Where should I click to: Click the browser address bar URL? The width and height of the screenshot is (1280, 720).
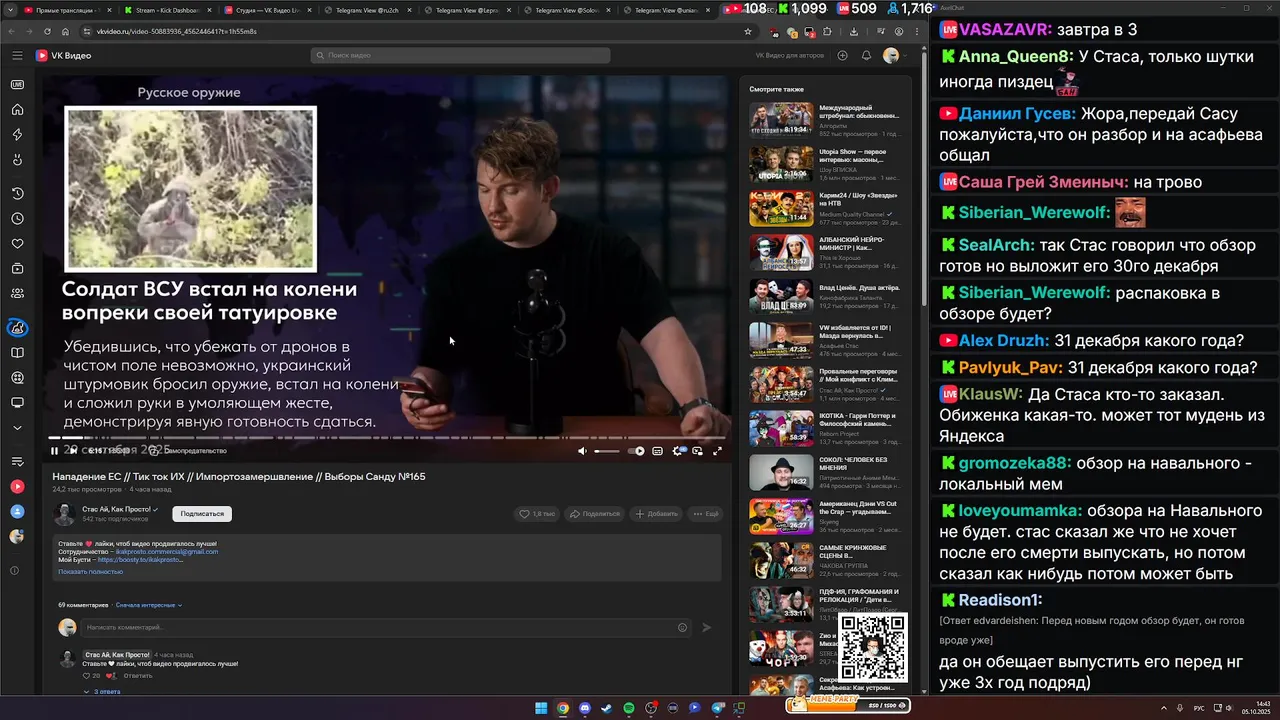(177, 31)
